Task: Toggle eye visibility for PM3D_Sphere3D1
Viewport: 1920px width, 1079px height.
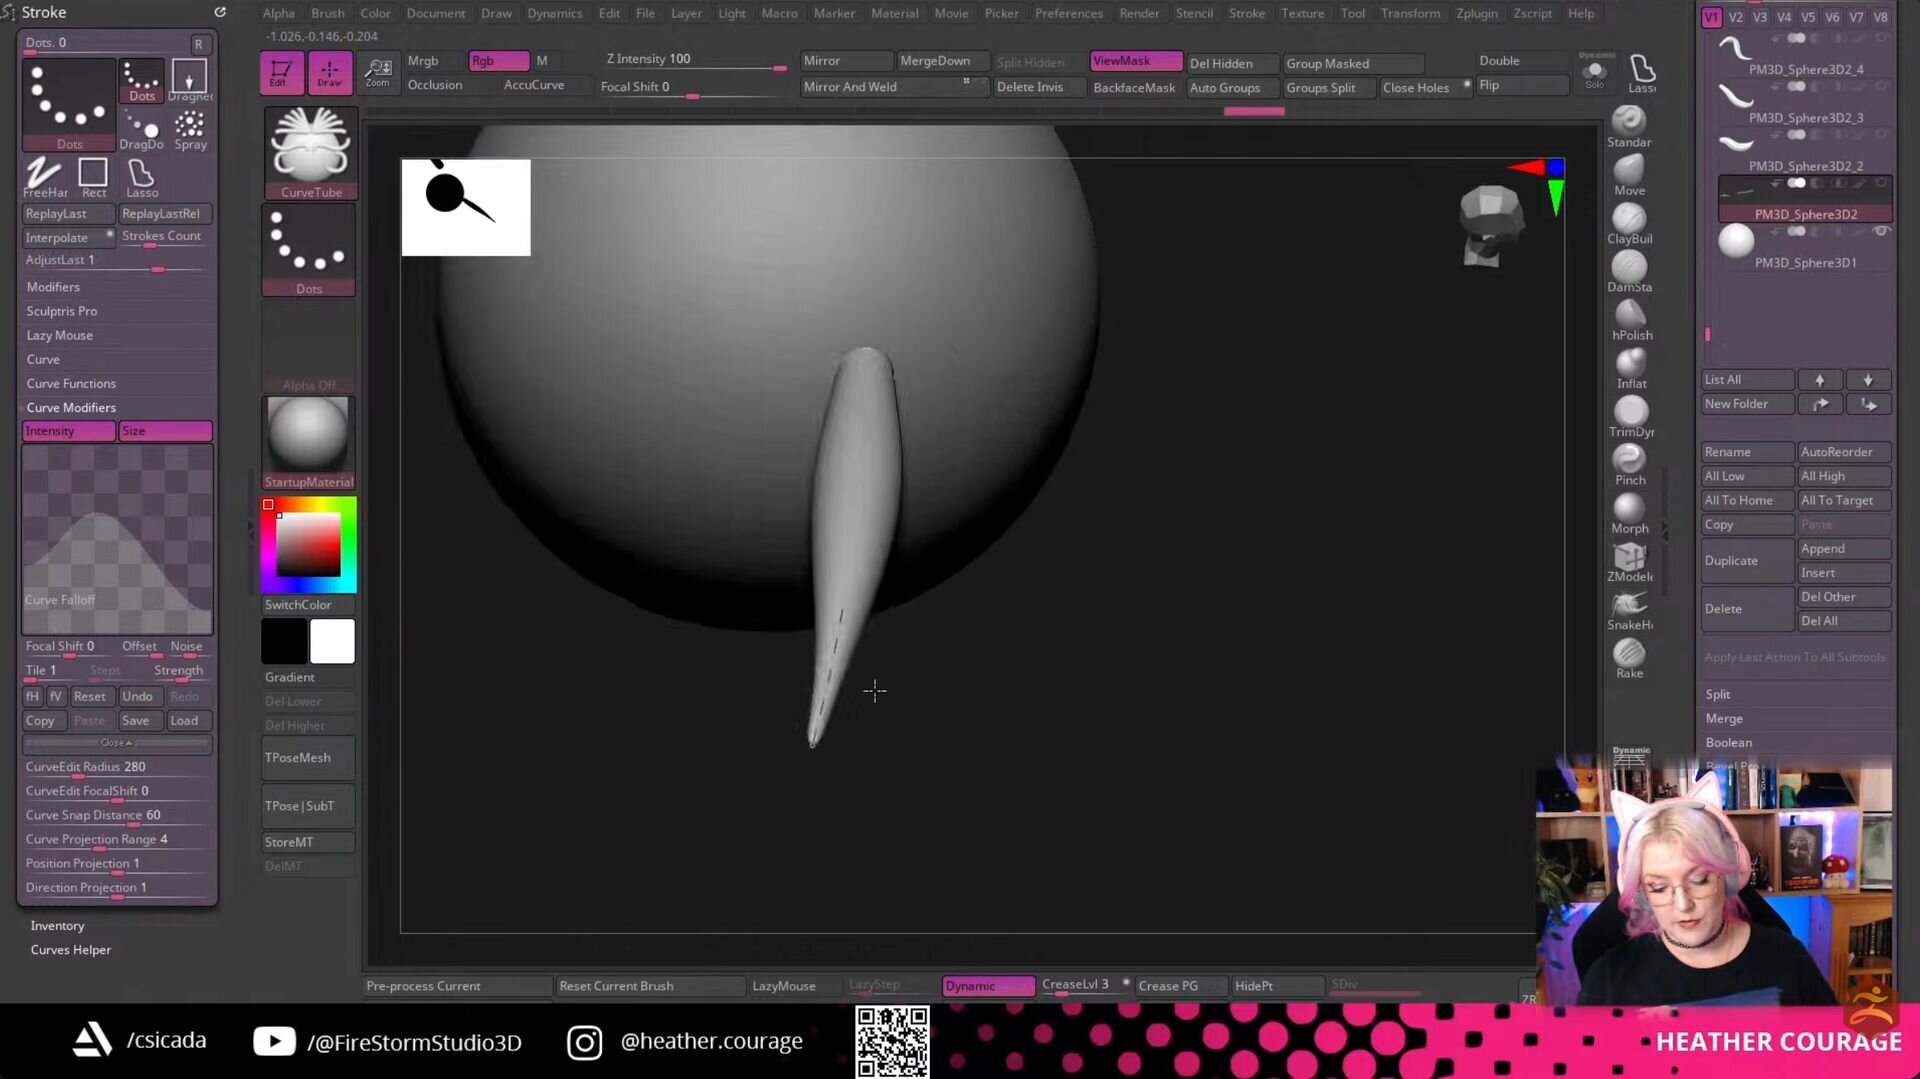Action: (x=1880, y=231)
